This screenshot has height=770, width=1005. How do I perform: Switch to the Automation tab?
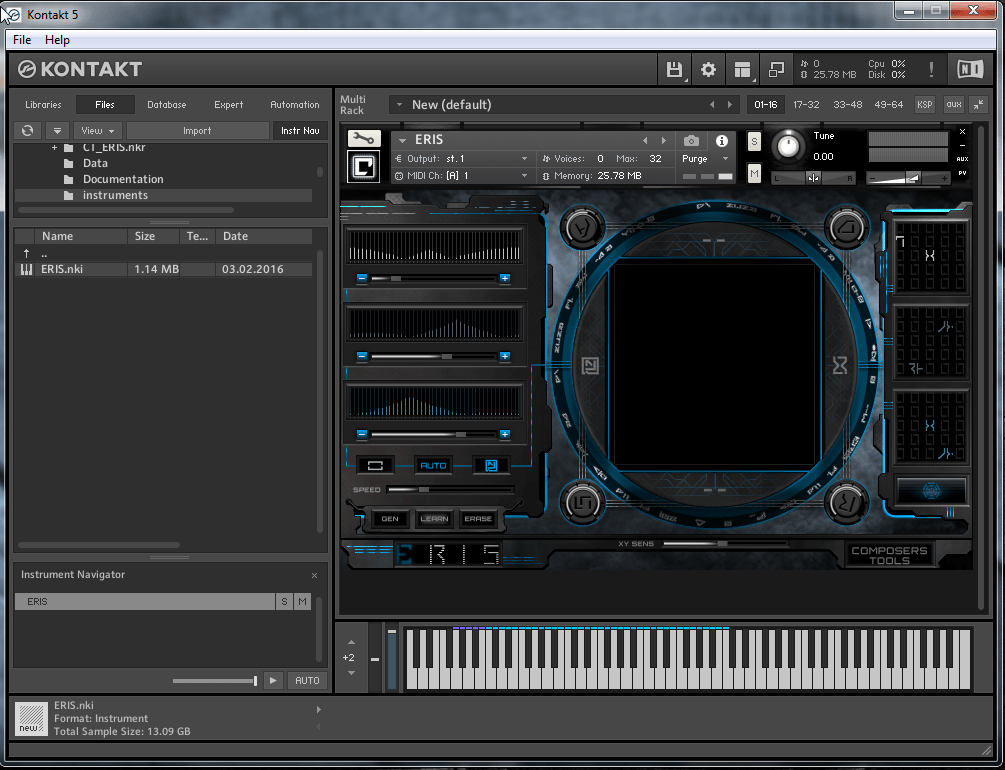pyautogui.click(x=294, y=105)
